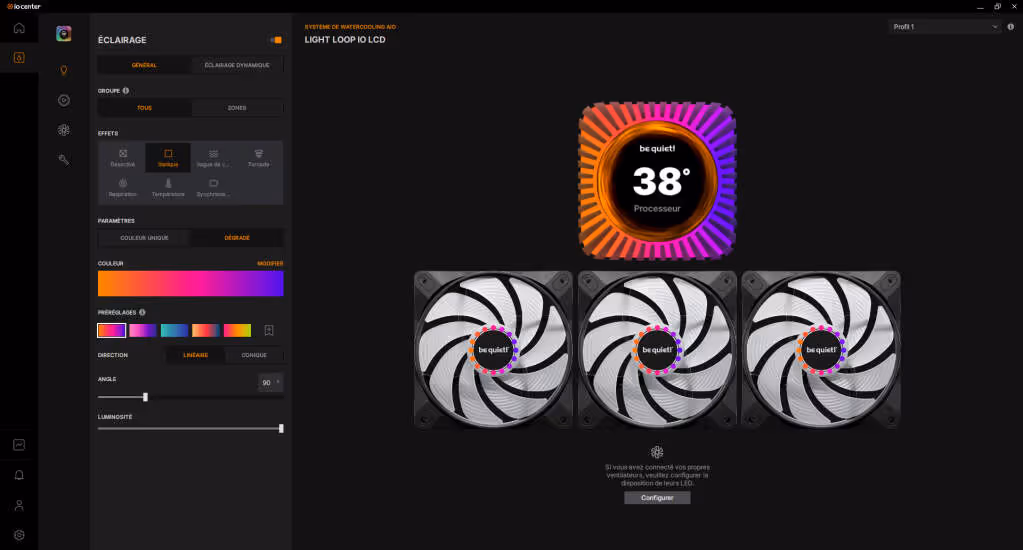Apply the peach-red-blue gradient preset
Screen dimensions: 1023x550
pyautogui.click(x=206, y=330)
